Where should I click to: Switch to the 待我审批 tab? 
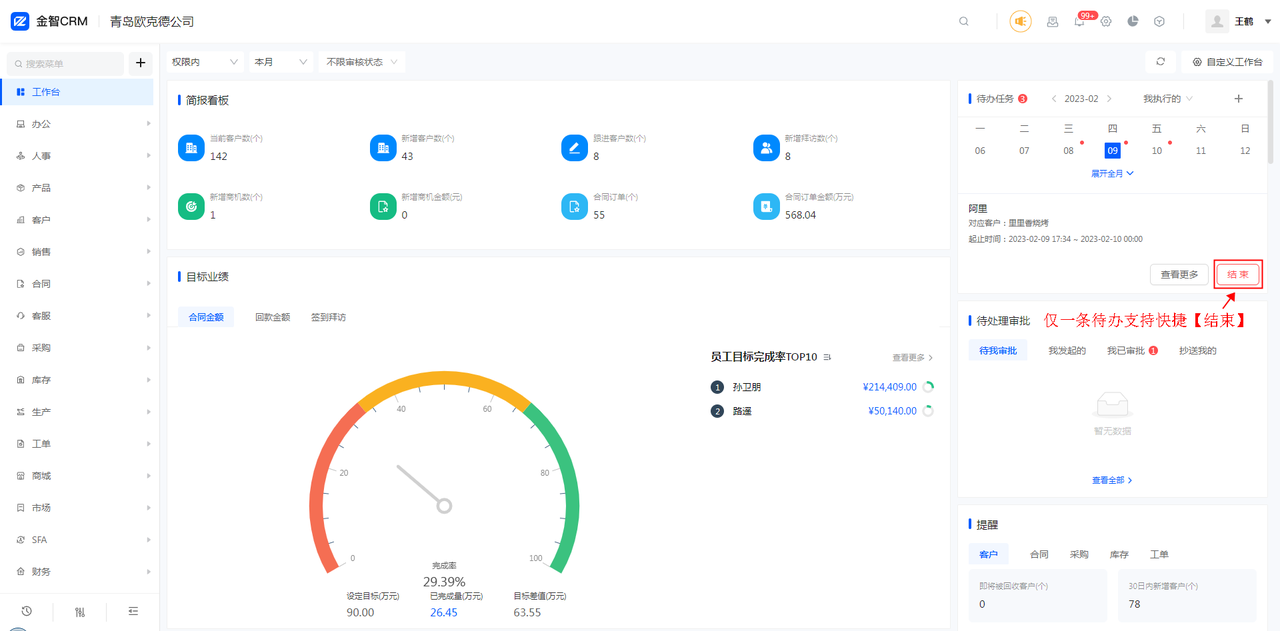pyautogui.click(x=998, y=351)
